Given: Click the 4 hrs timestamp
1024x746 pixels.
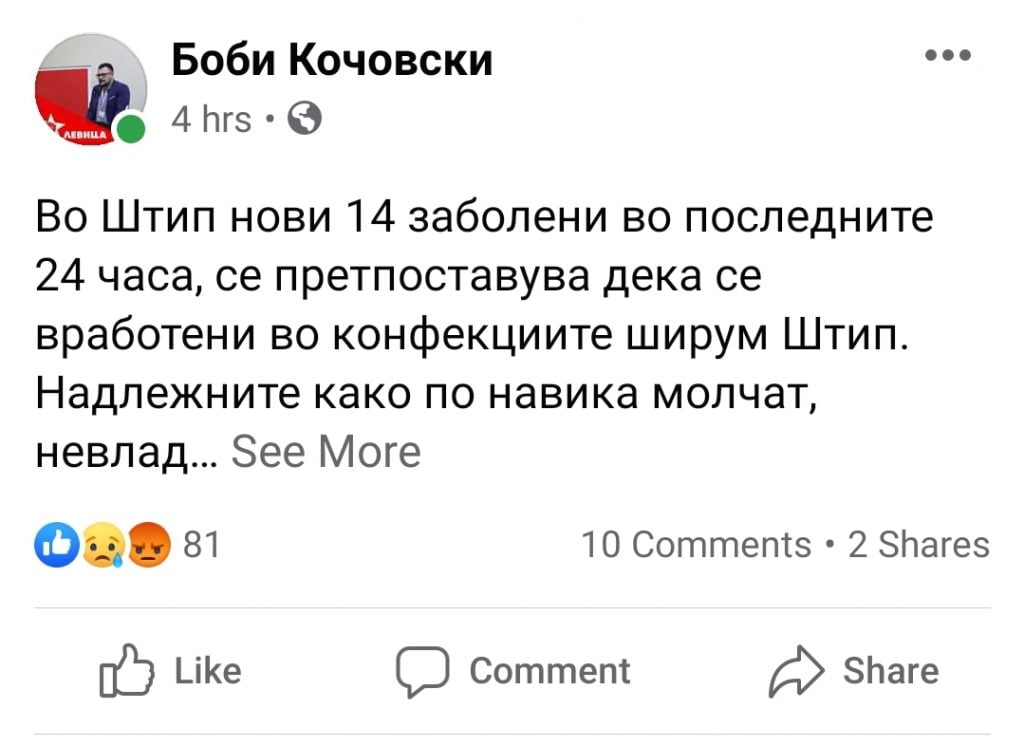Looking at the screenshot, I should [211, 120].
